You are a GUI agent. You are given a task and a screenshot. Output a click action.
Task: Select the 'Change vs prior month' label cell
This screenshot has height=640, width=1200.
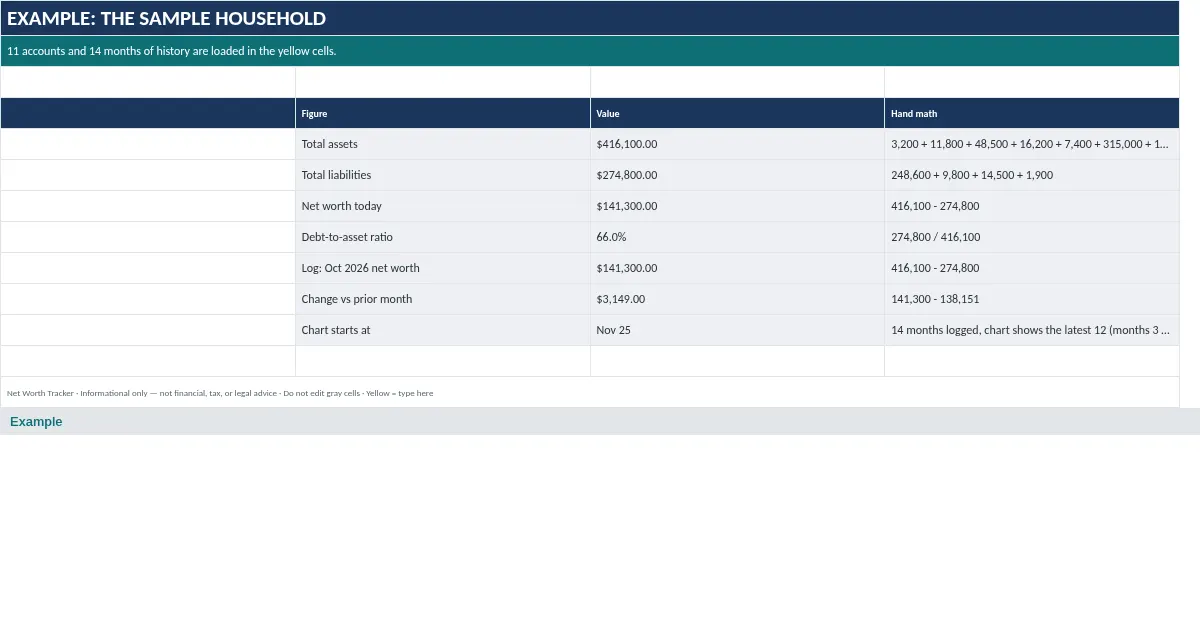443,299
